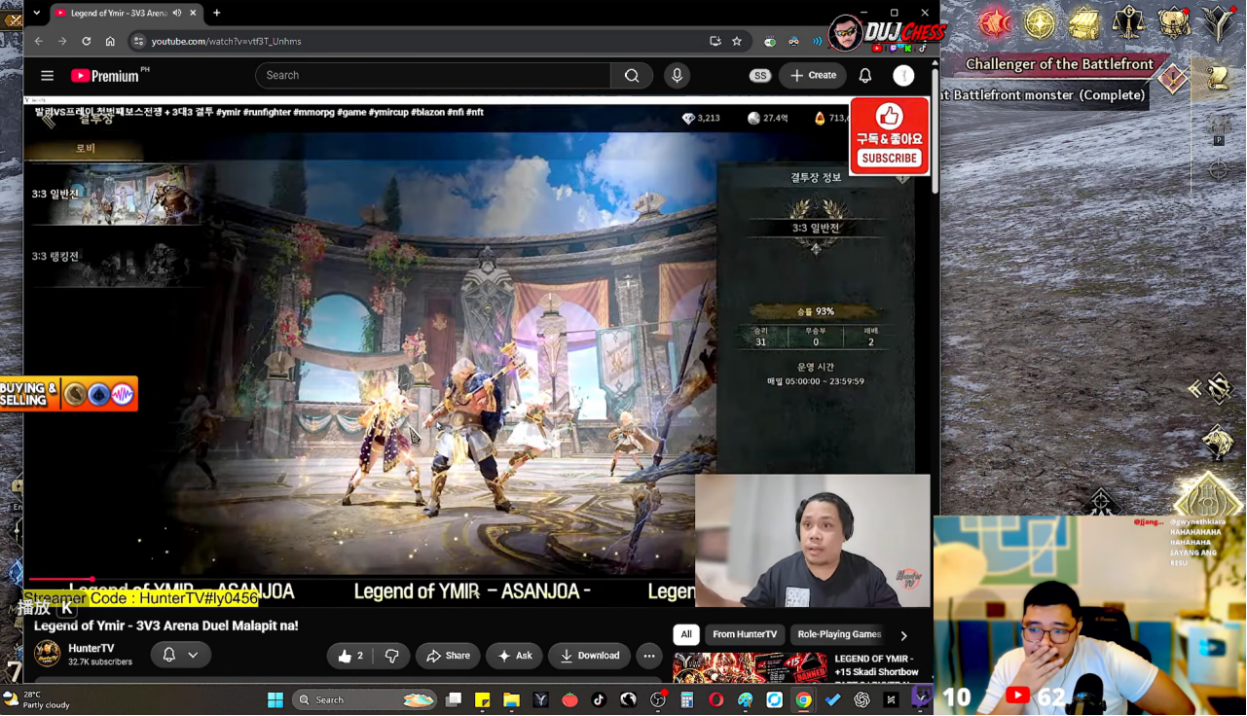Open the game's balance scales icon
1247x716 pixels.
tap(1129, 23)
